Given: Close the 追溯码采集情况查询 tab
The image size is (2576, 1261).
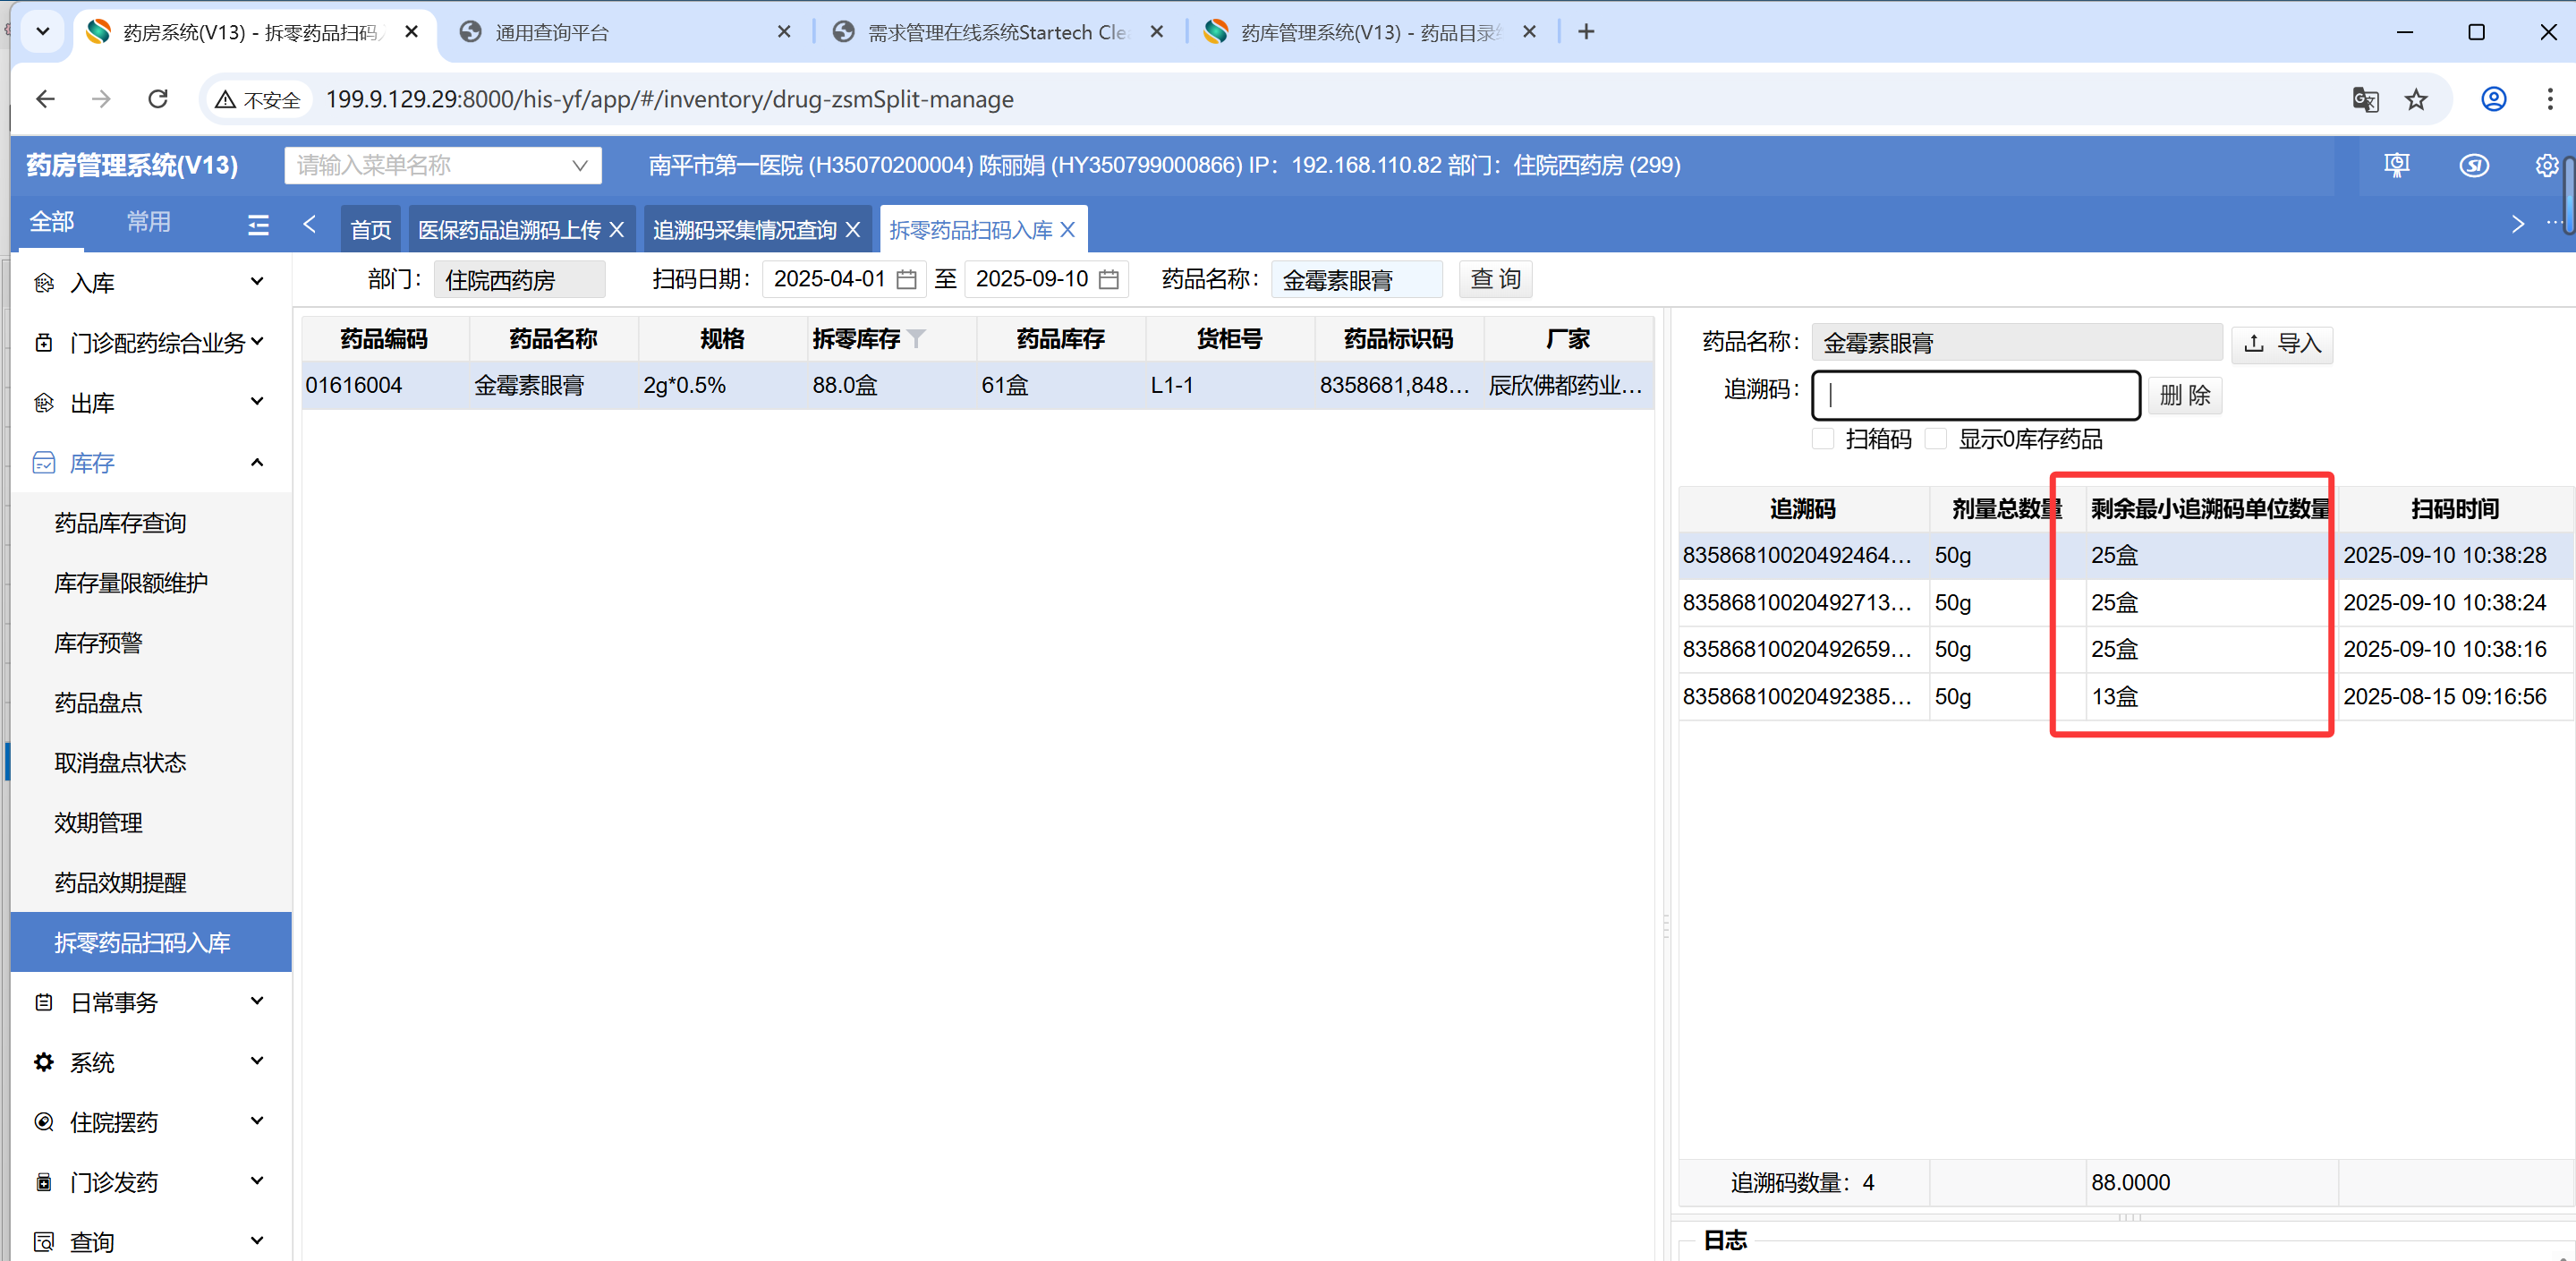Looking at the screenshot, I should [x=853, y=230].
